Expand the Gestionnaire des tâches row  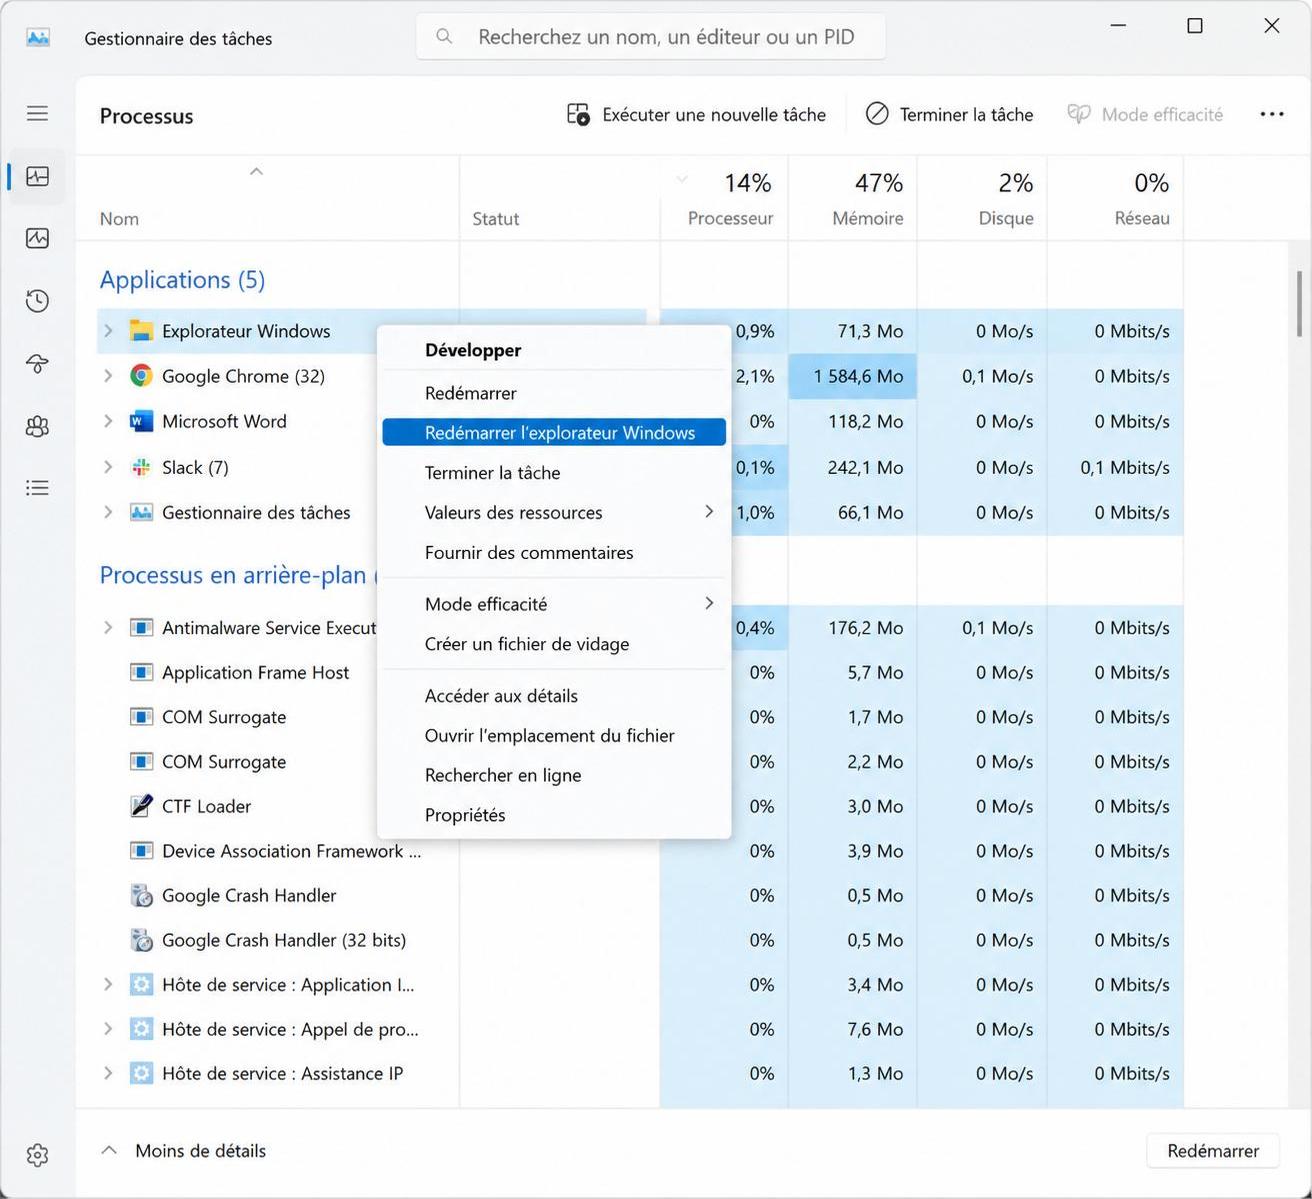(108, 512)
